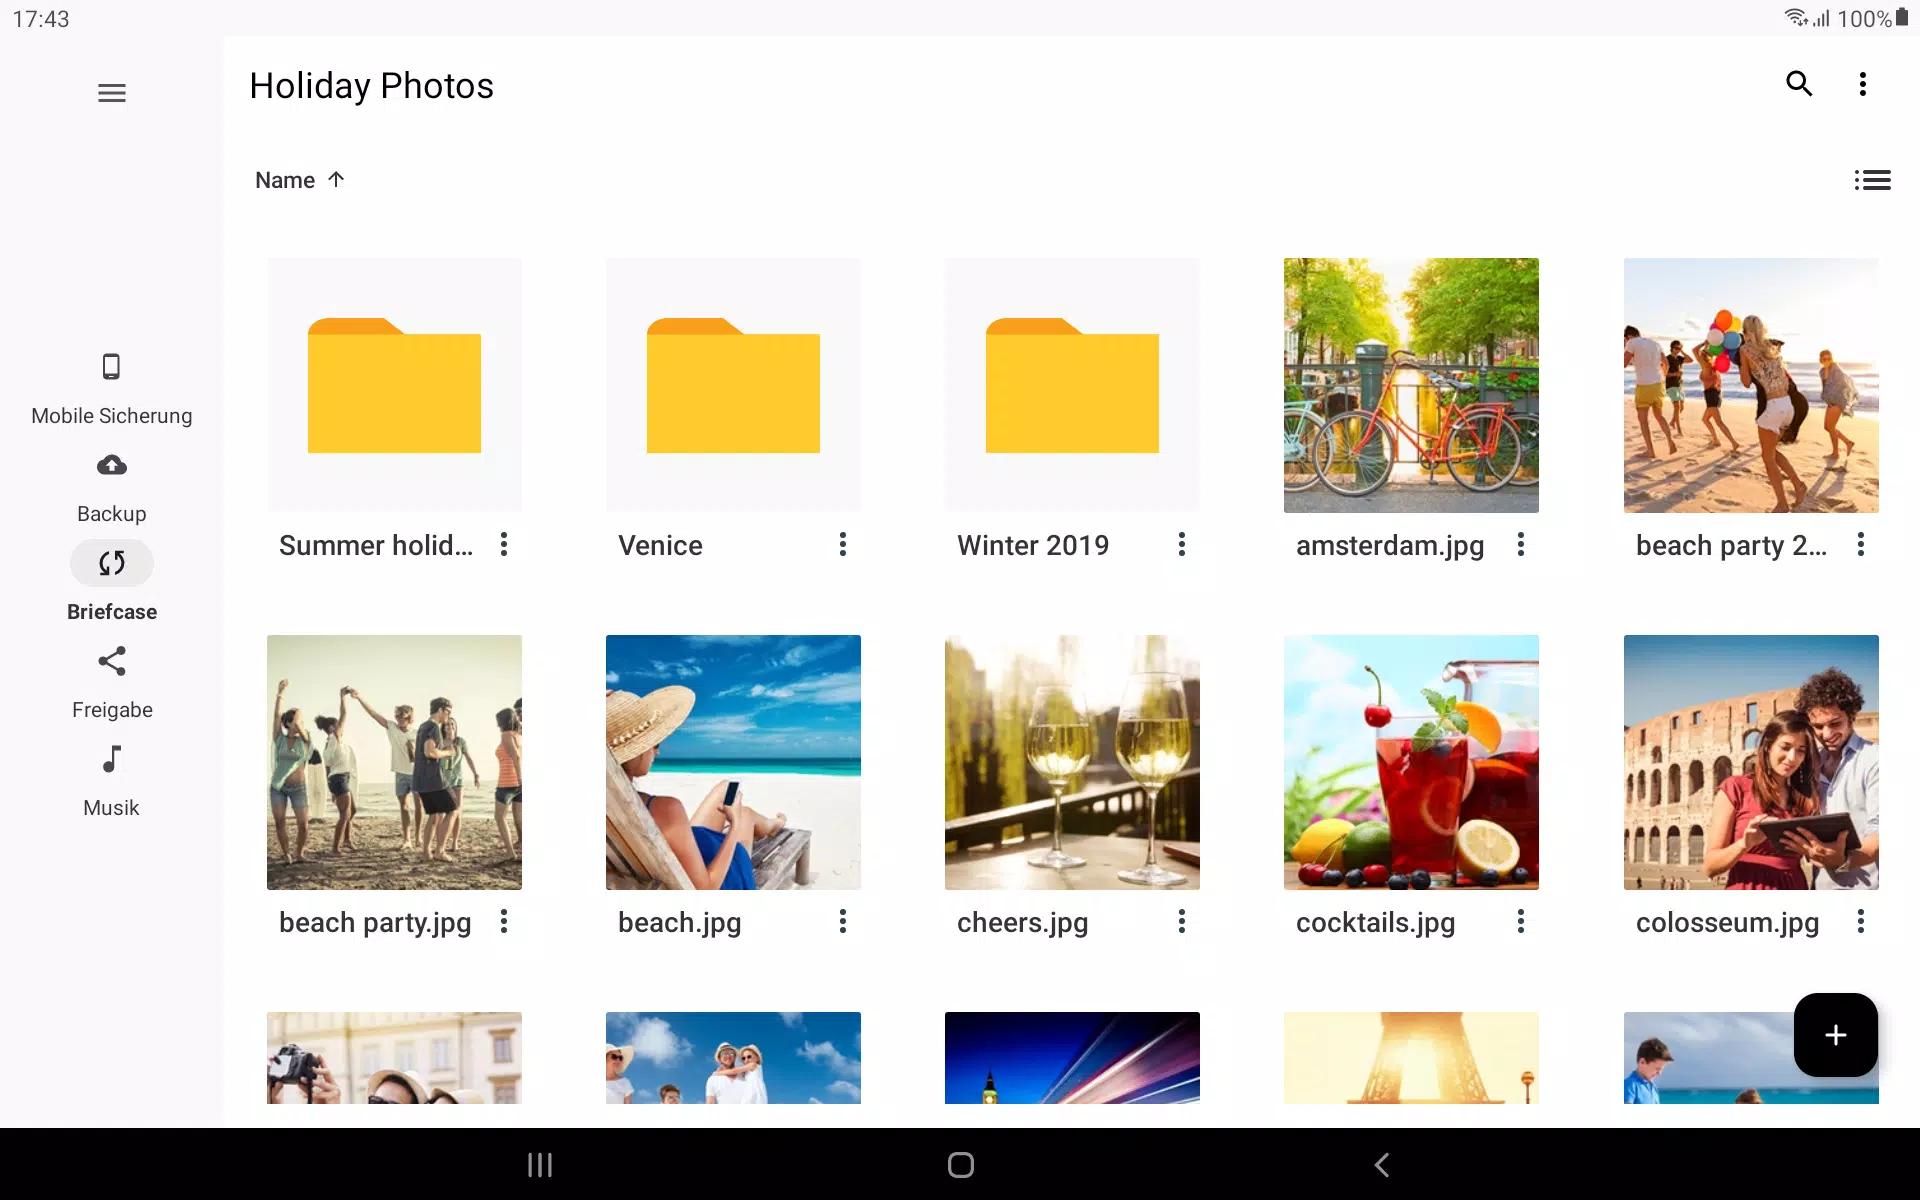1920x1200 pixels.
Task: Go to the Backup section
Action: pyautogui.click(x=112, y=488)
